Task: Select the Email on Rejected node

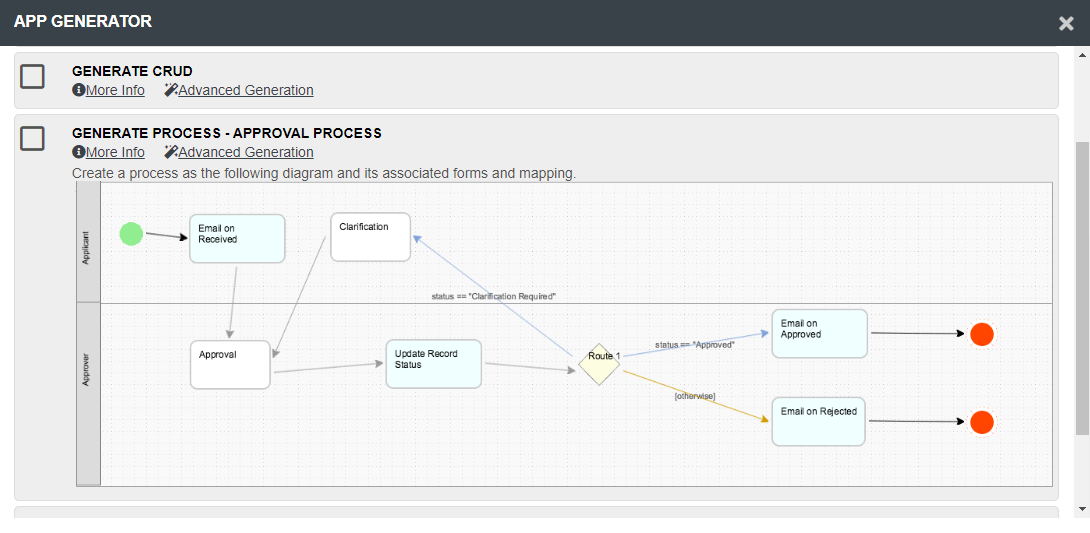Action: coord(818,421)
